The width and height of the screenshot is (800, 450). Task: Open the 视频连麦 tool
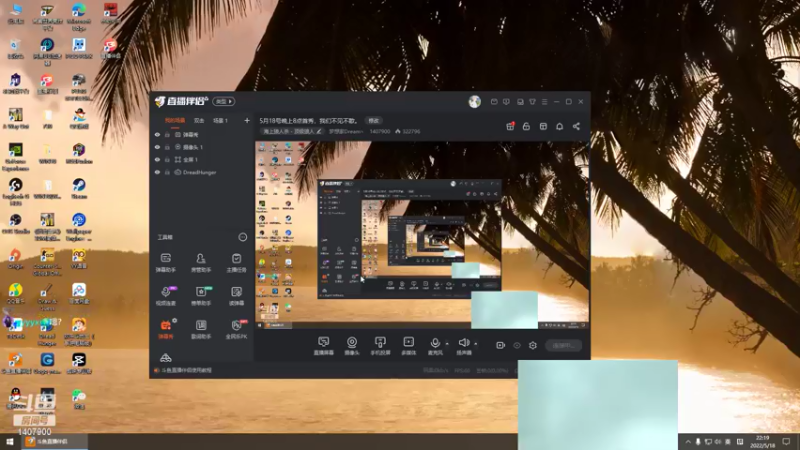165,295
